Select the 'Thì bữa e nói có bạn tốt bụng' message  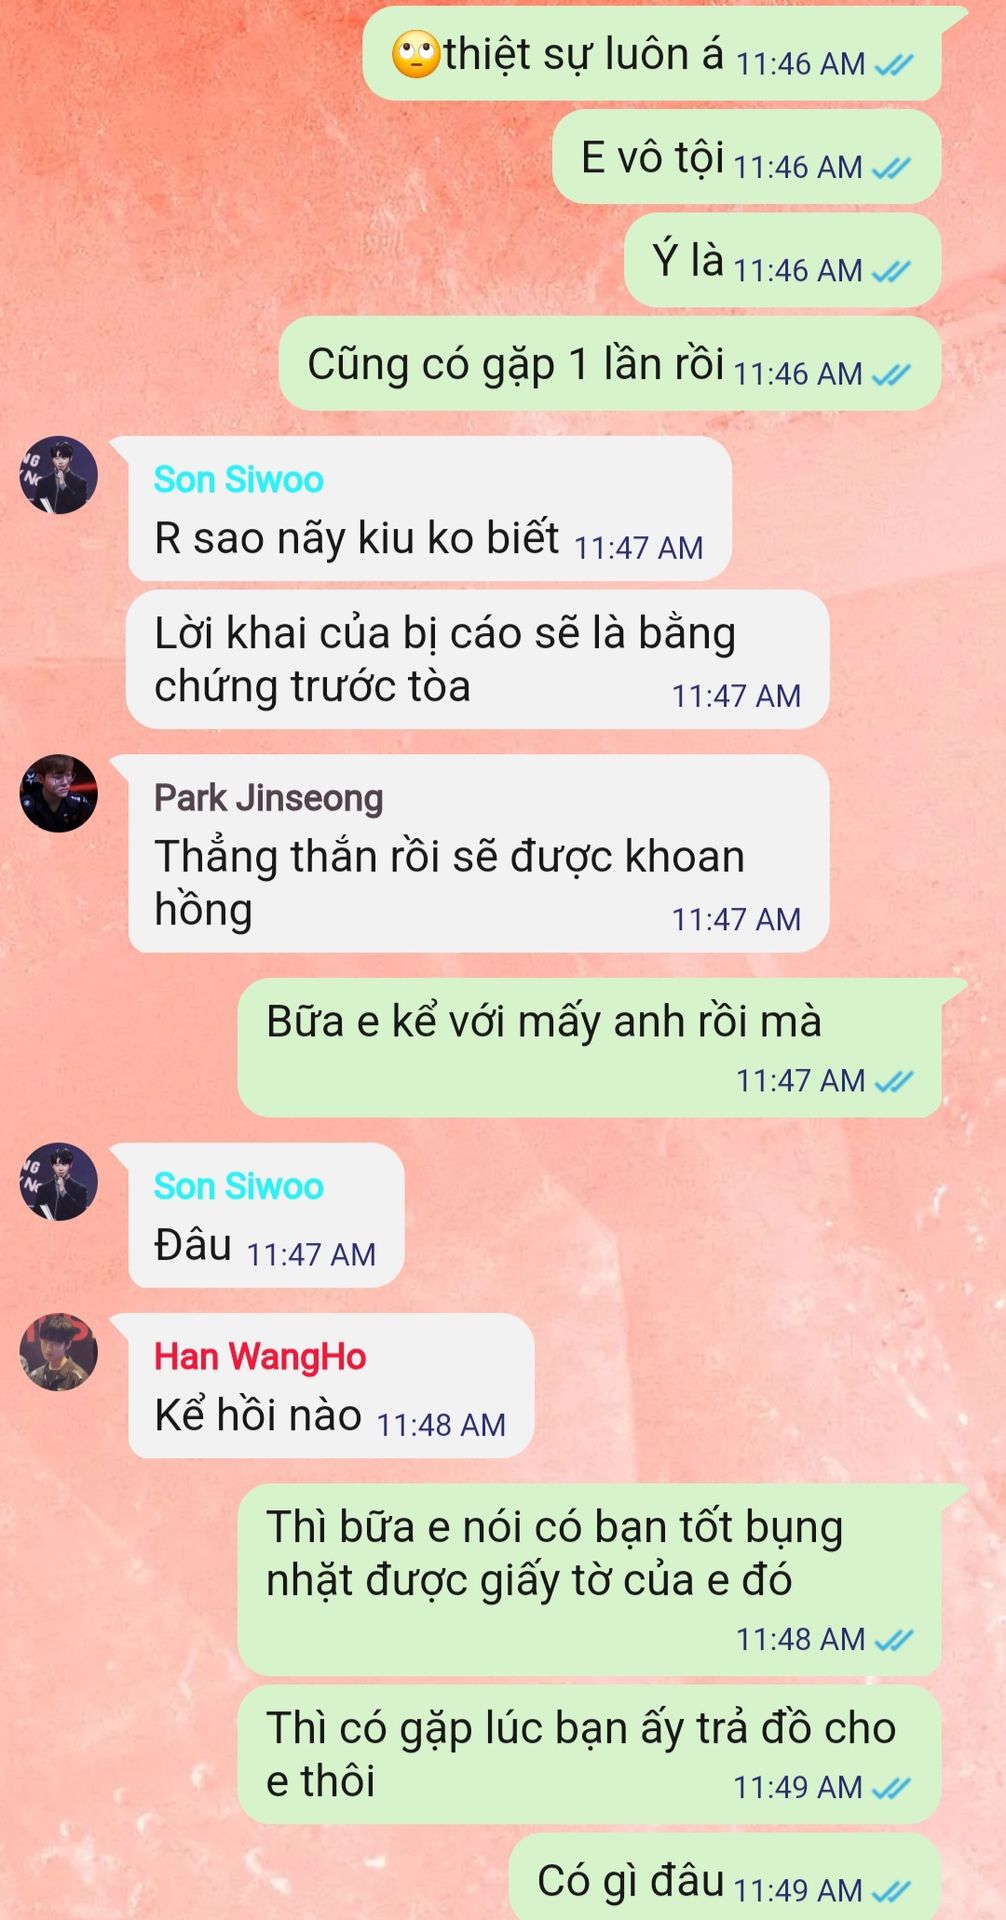click(590, 1580)
